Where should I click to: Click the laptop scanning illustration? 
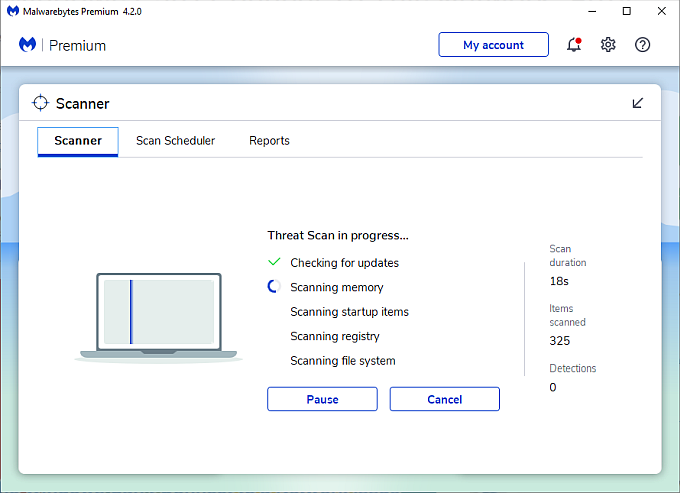[x=159, y=317]
